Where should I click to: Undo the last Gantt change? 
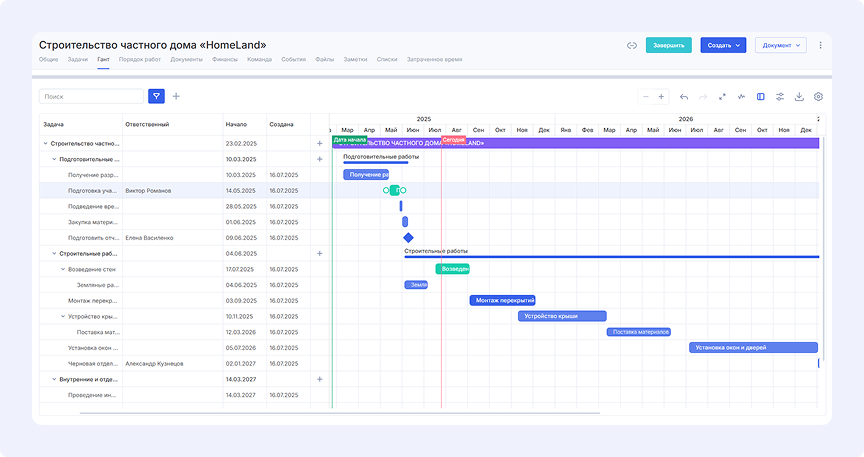pos(684,97)
